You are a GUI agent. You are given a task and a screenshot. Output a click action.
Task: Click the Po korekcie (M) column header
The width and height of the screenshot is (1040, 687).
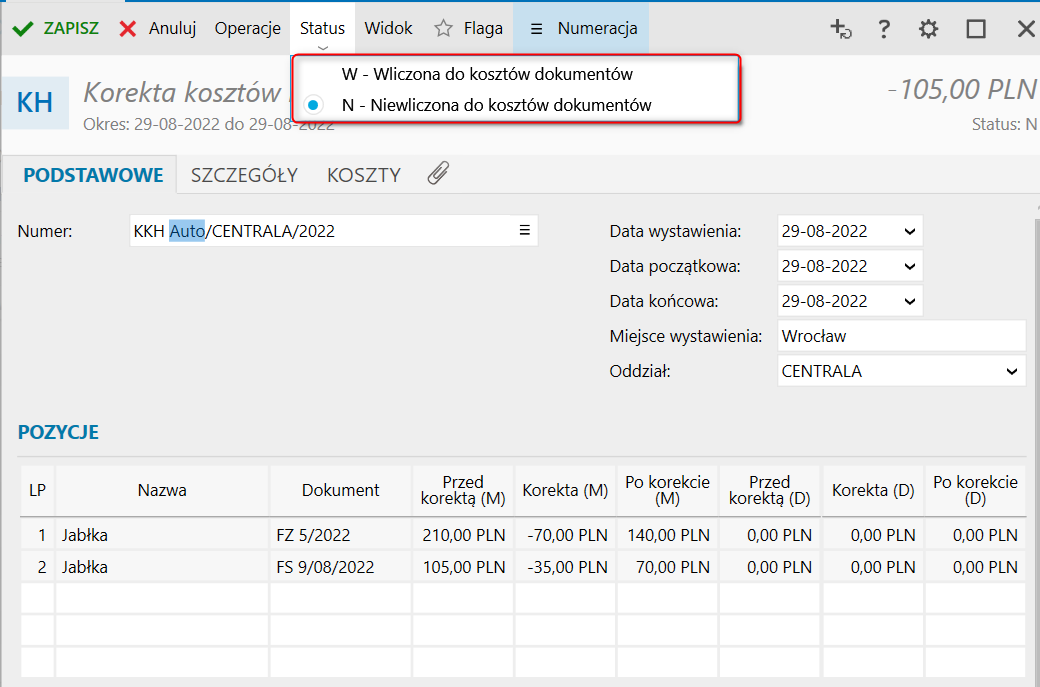pyautogui.click(x=667, y=490)
